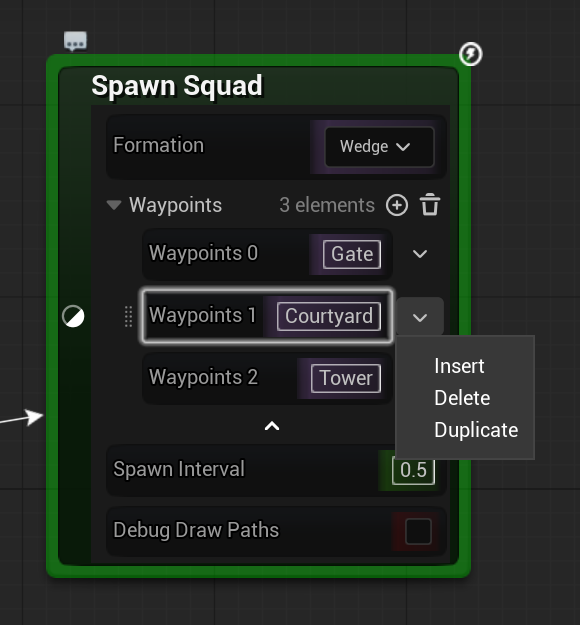Collapse node with the up caret
The height and width of the screenshot is (625, 580).
coord(272,426)
